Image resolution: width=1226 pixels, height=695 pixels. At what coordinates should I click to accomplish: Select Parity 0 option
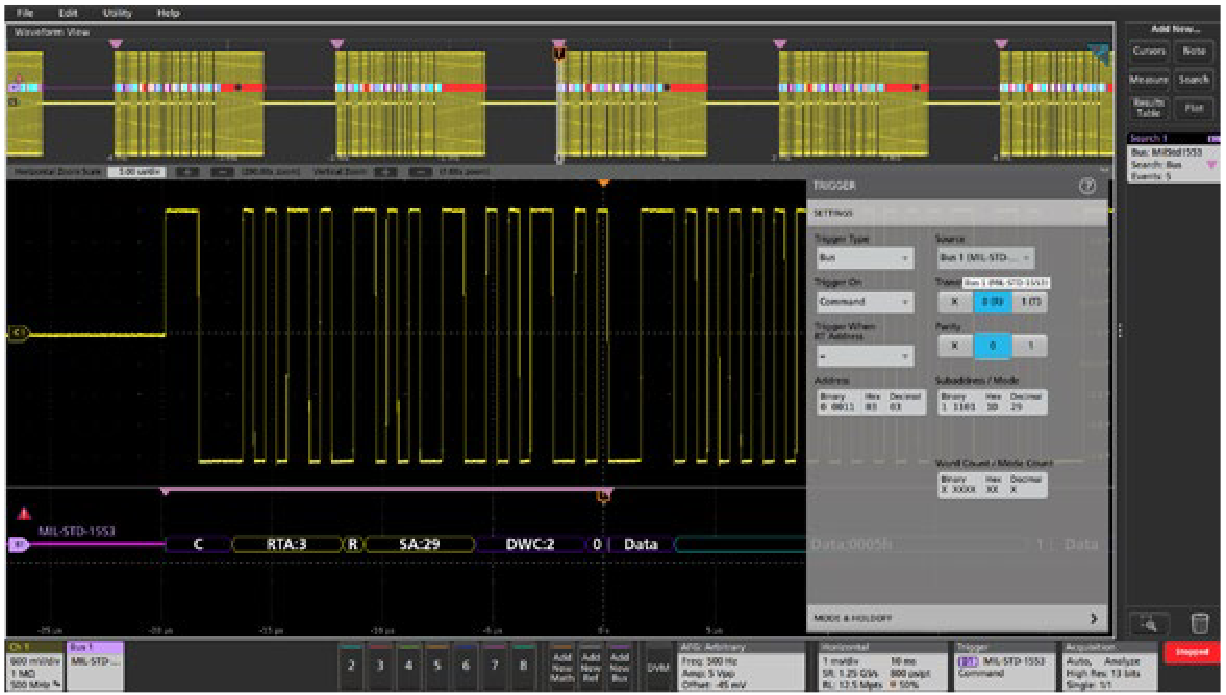pos(993,345)
